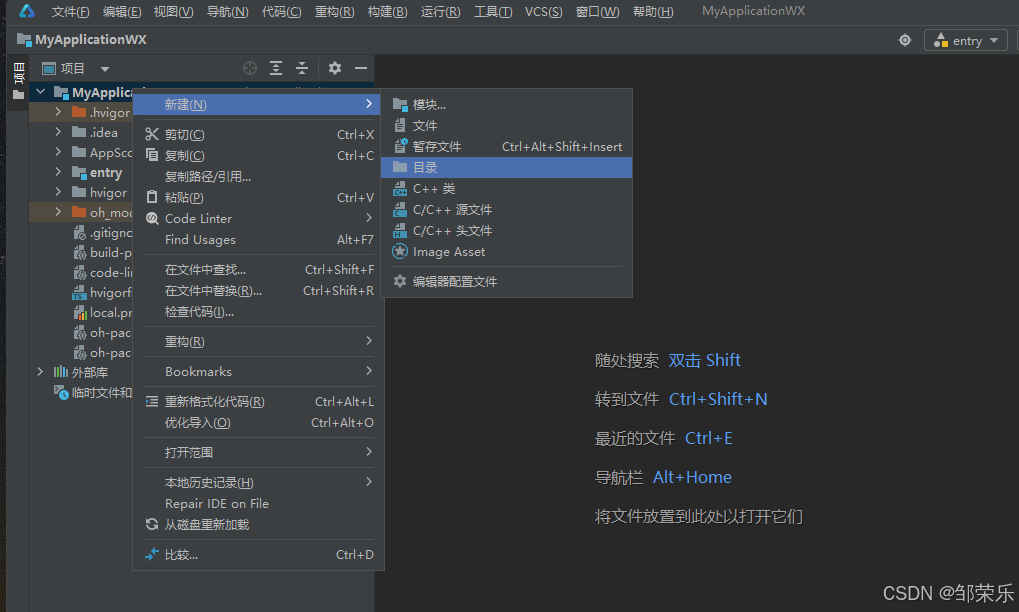Click the DevEco Studio logo icon

tap(27, 11)
